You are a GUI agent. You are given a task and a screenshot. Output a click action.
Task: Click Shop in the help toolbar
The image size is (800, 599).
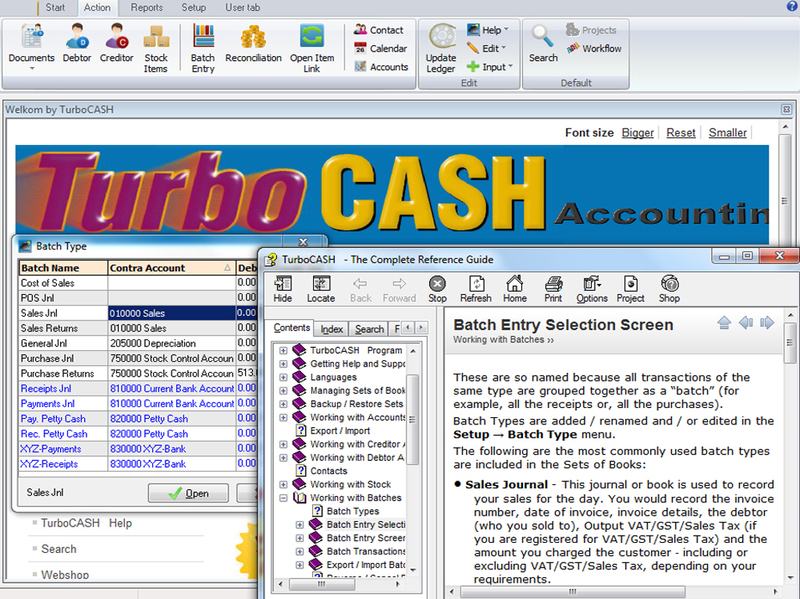pos(669,289)
